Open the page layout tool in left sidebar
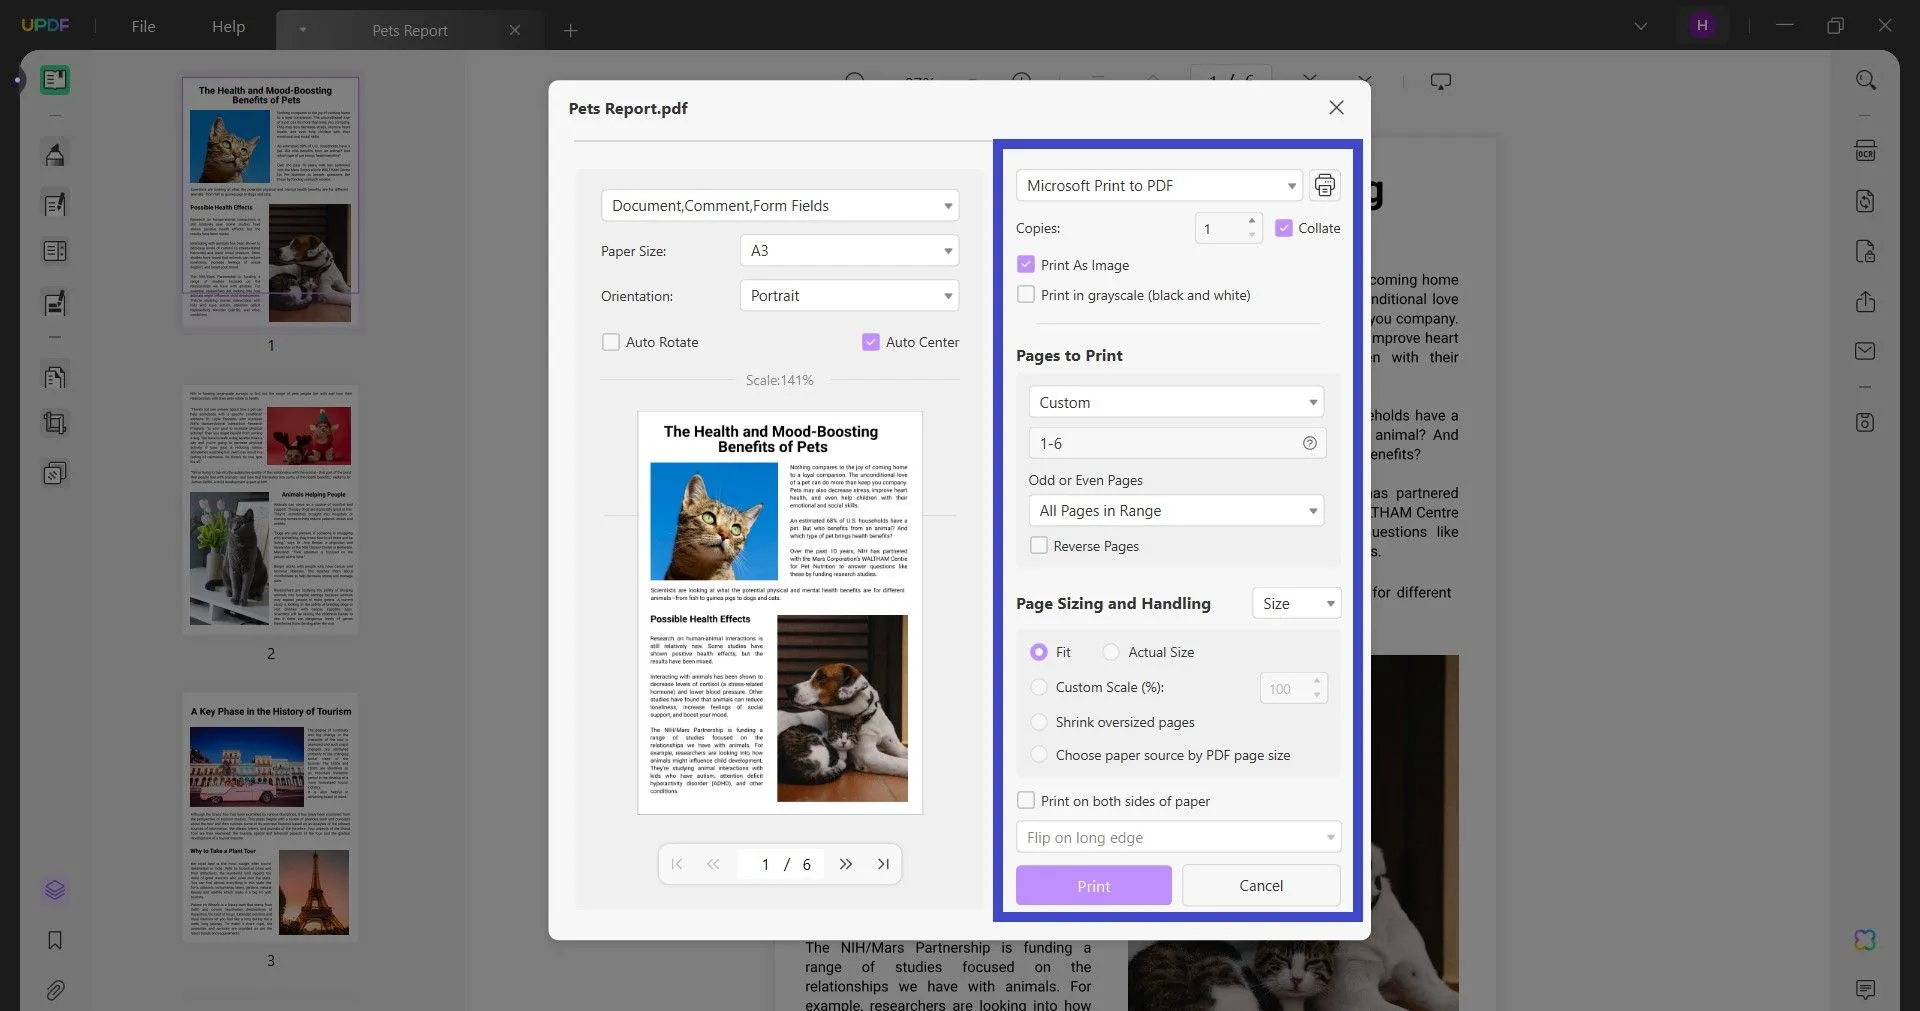The width and height of the screenshot is (1920, 1011). pos(55,251)
